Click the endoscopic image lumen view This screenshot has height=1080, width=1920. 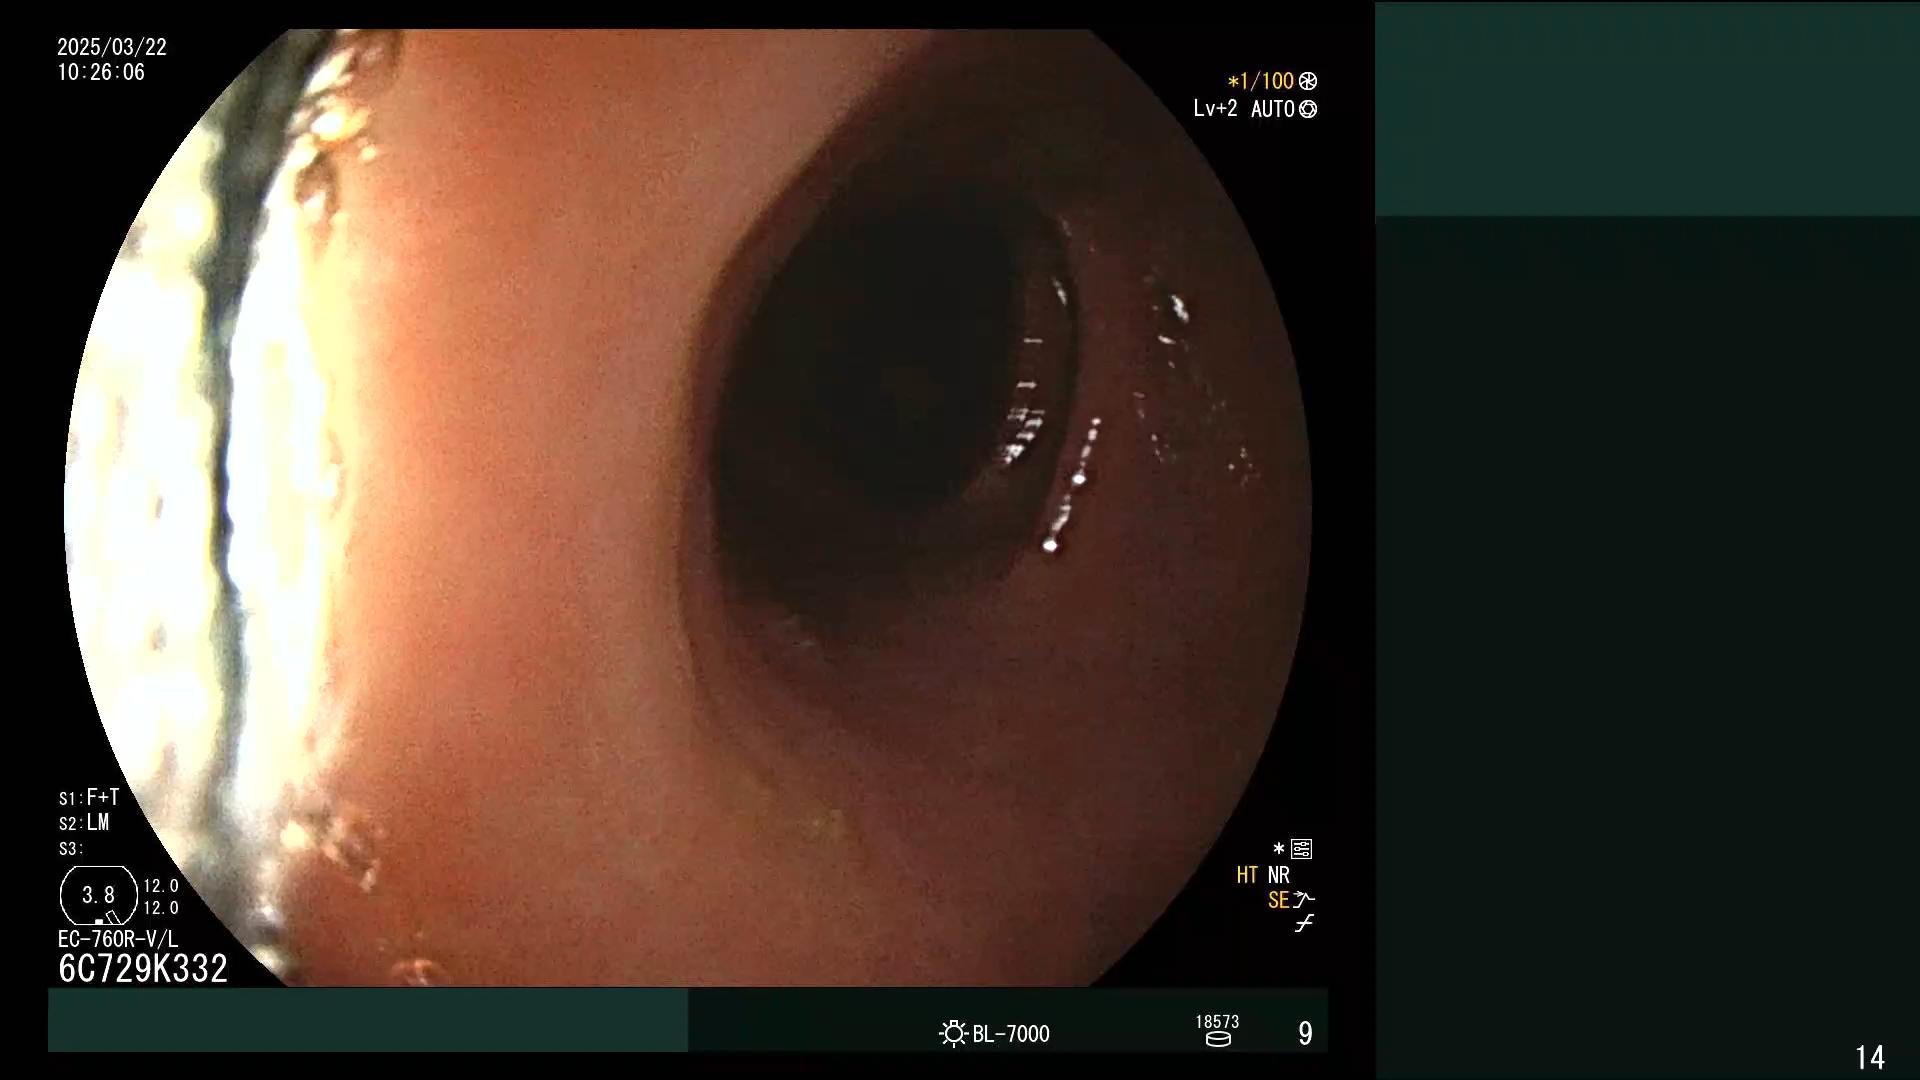coord(688,507)
